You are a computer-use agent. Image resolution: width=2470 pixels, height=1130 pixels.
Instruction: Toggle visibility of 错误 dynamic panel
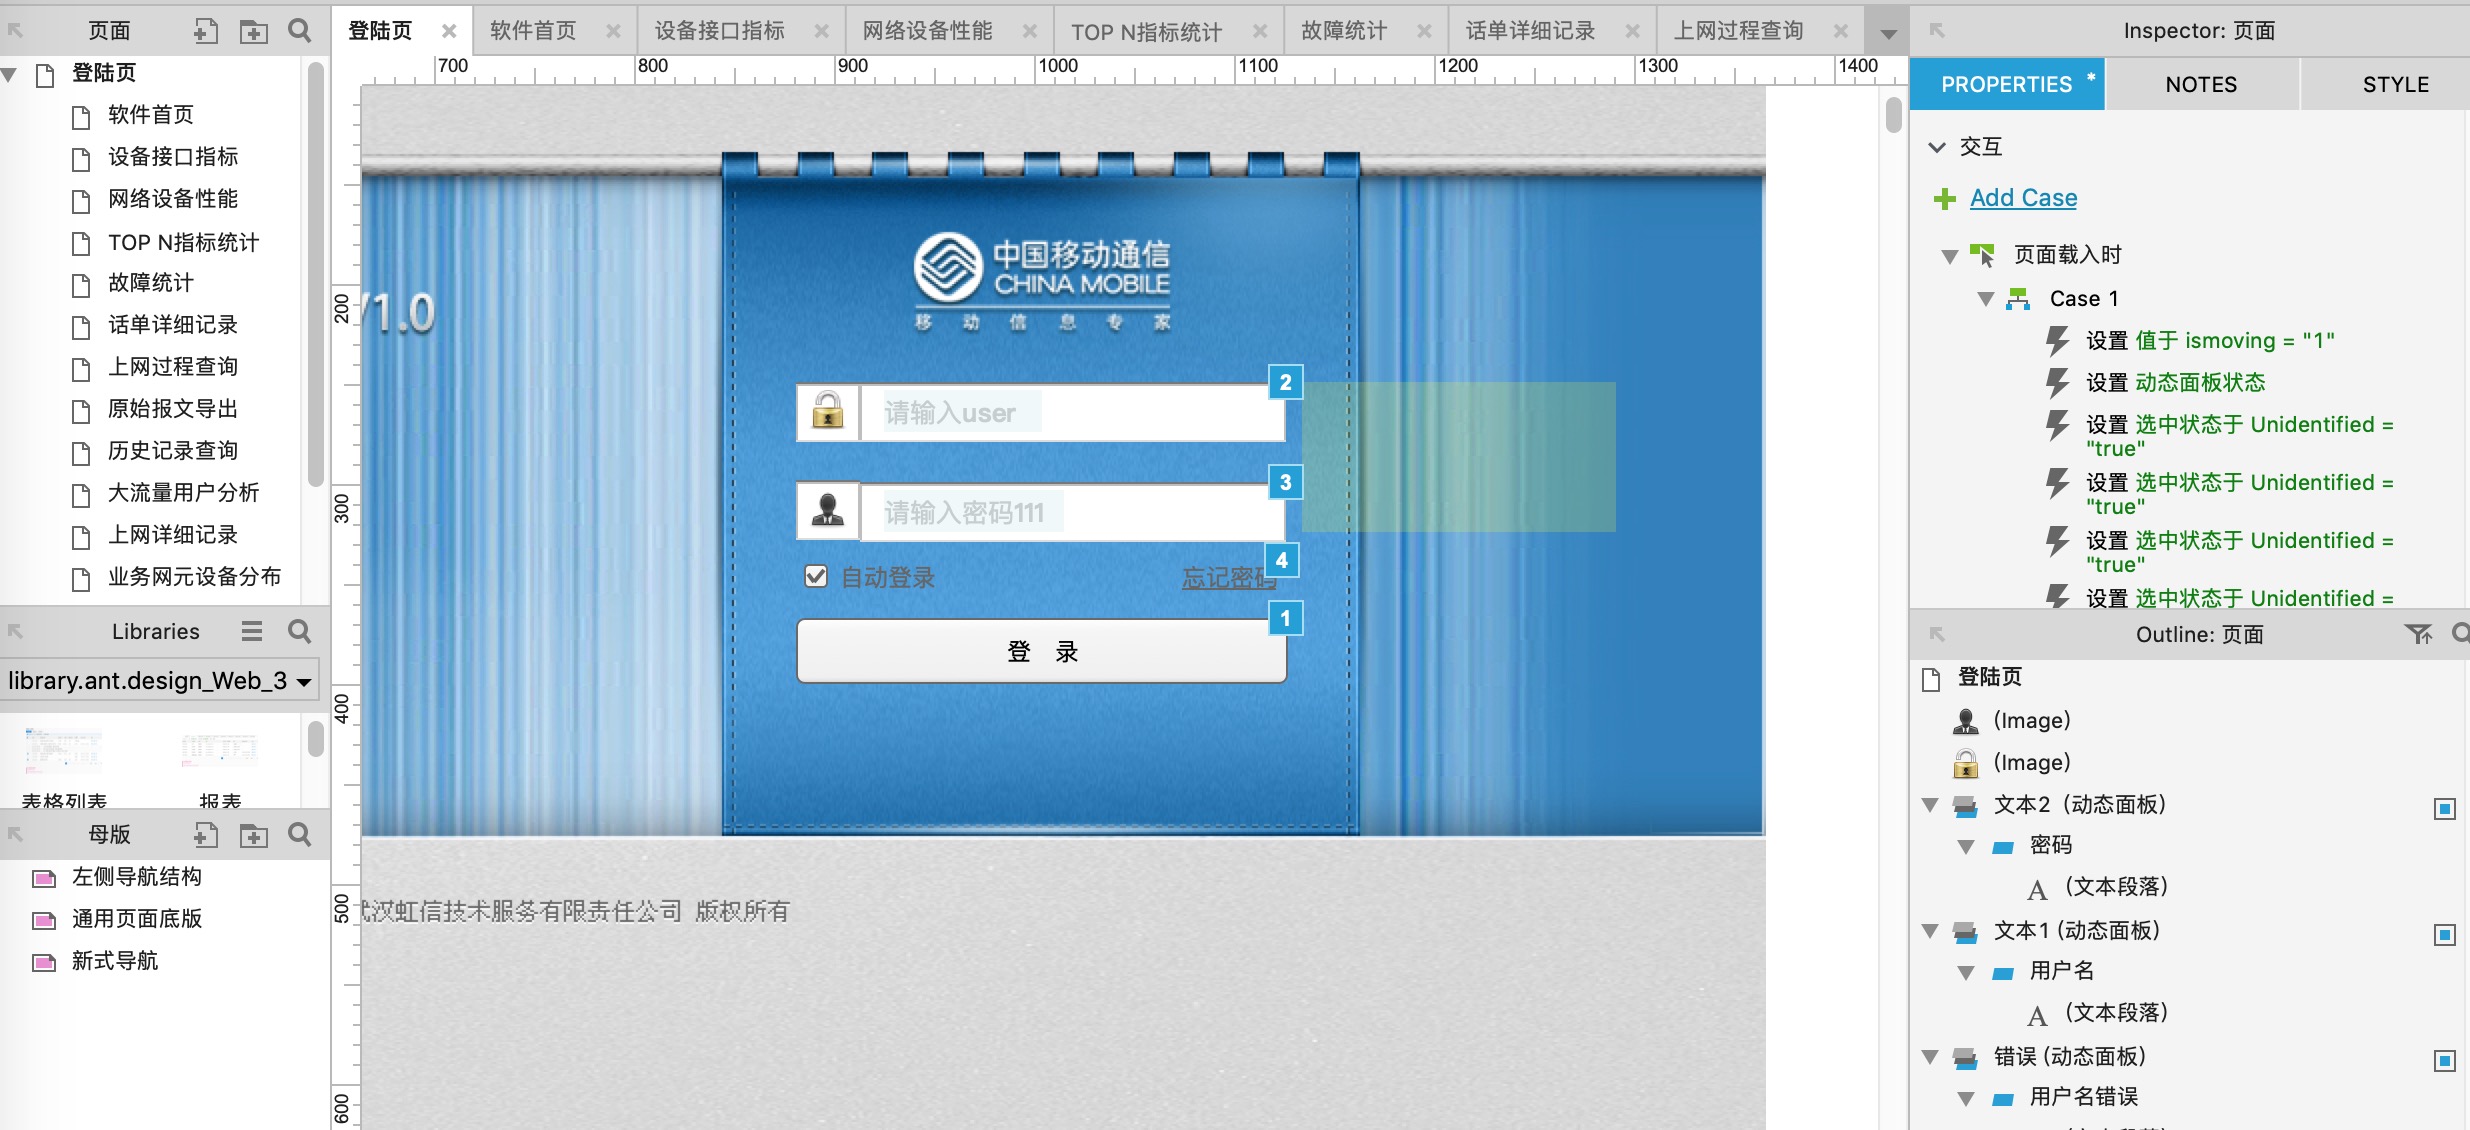pyautogui.click(x=2444, y=1060)
